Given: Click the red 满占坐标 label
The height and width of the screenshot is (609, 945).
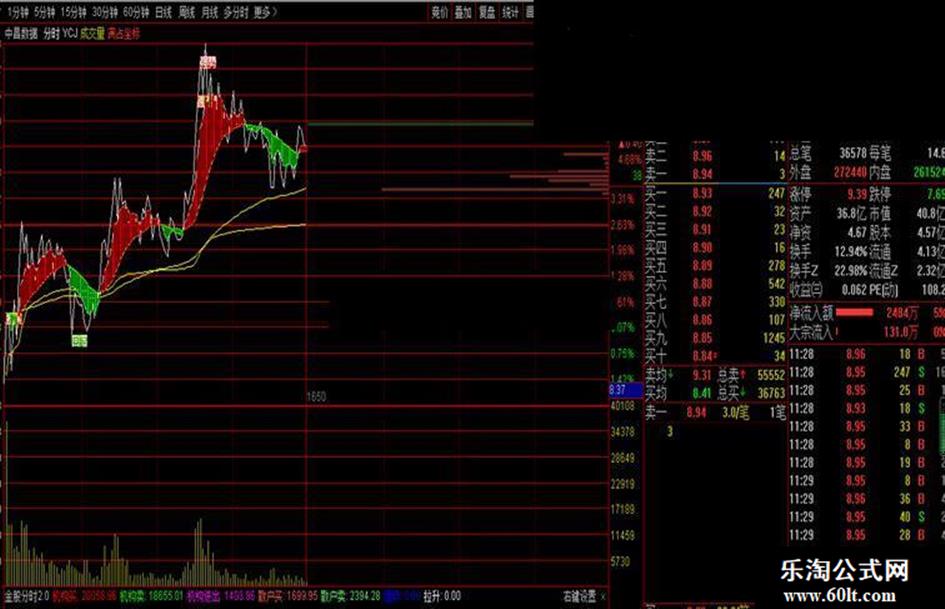Looking at the screenshot, I should [124, 33].
